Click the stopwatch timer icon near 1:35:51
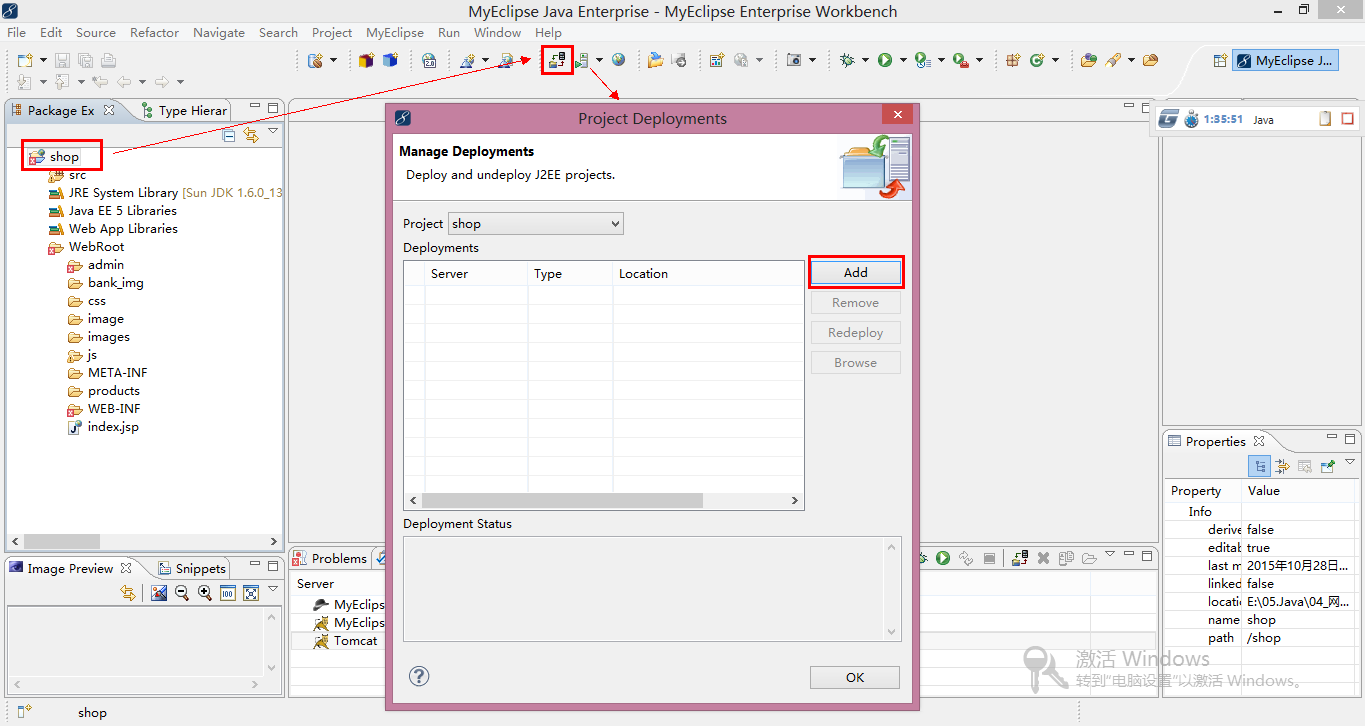1365x726 pixels. pyautogui.click(x=1191, y=119)
